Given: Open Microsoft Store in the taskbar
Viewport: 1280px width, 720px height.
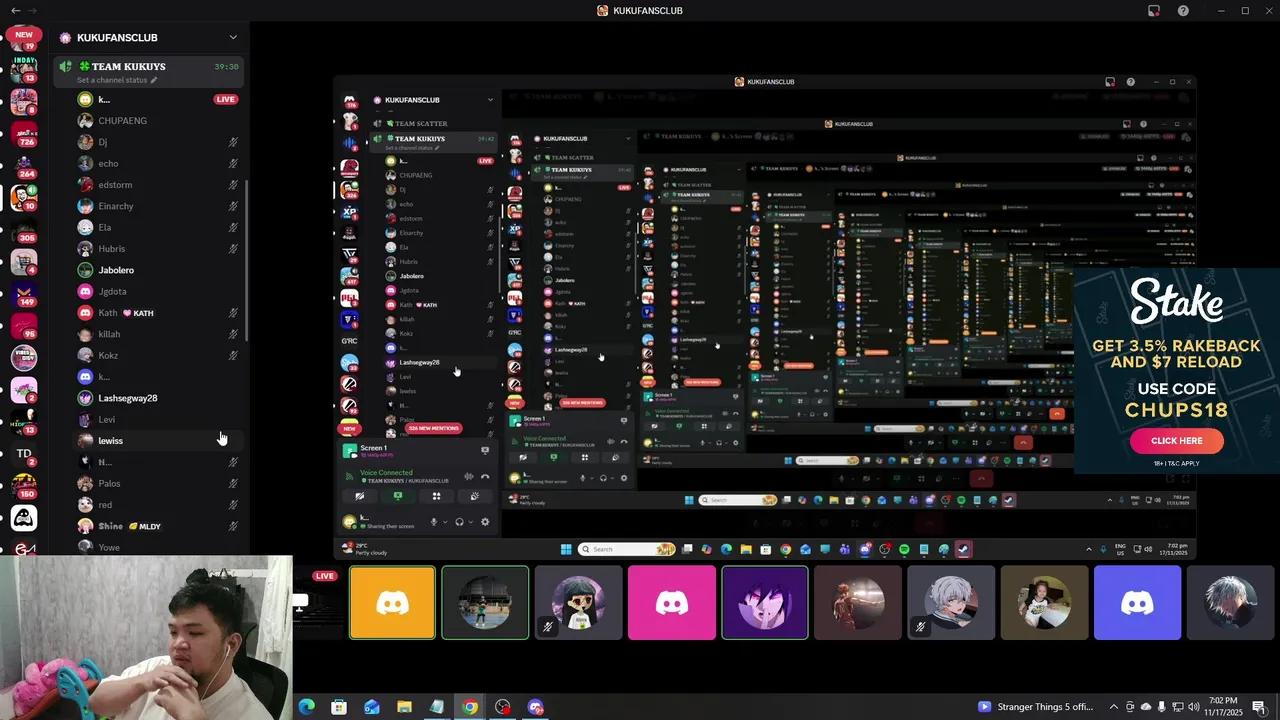Looking at the screenshot, I should [x=339, y=707].
